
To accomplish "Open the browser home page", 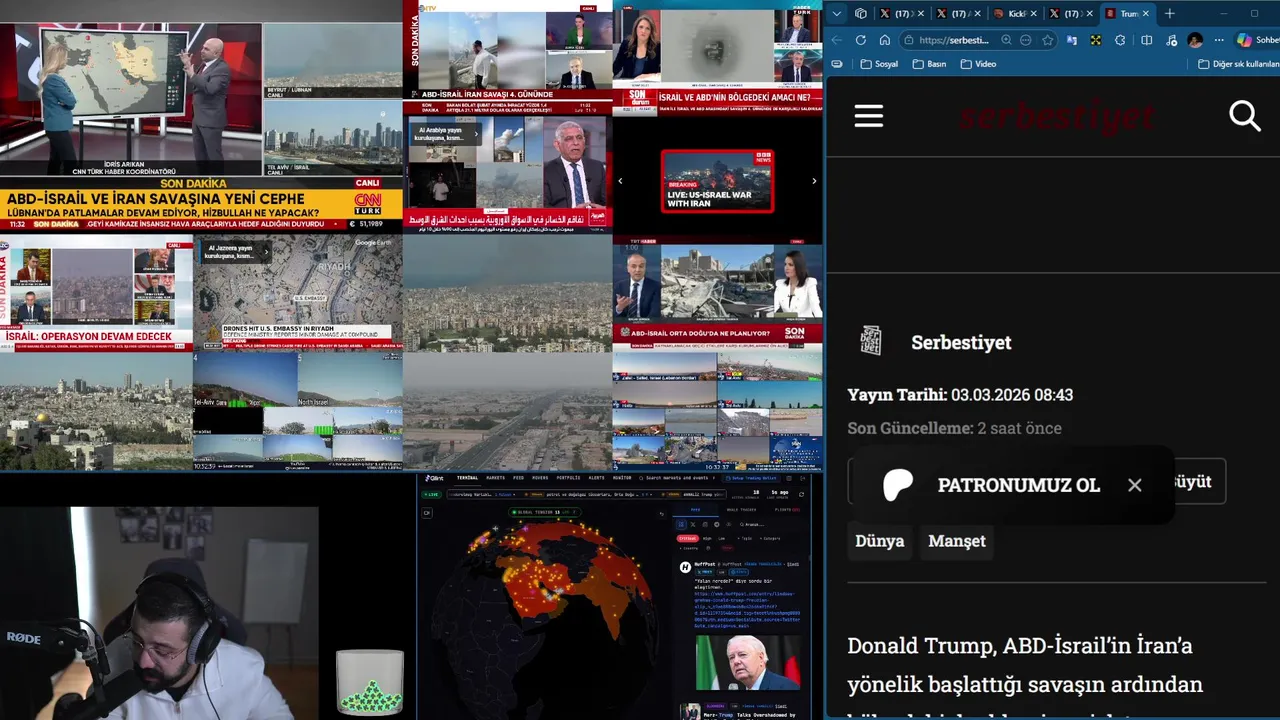I will (x=885, y=40).
